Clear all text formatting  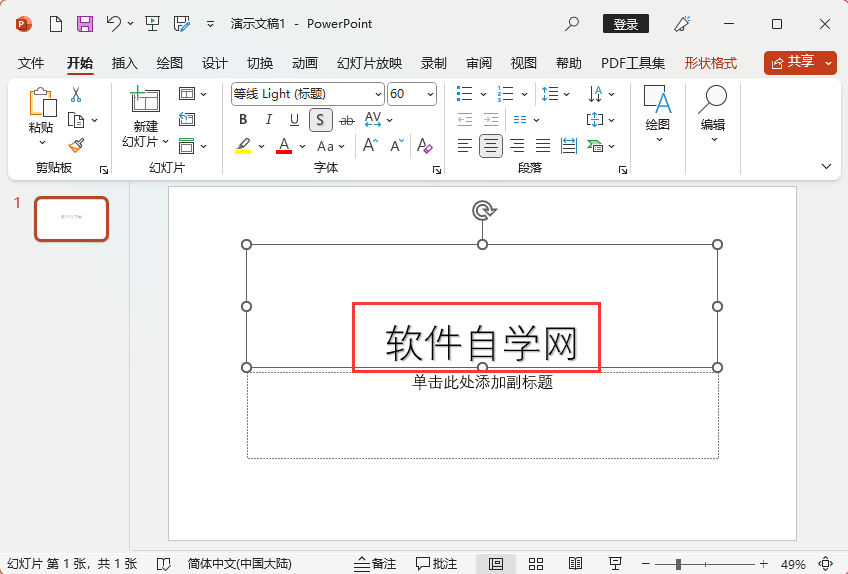click(425, 146)
